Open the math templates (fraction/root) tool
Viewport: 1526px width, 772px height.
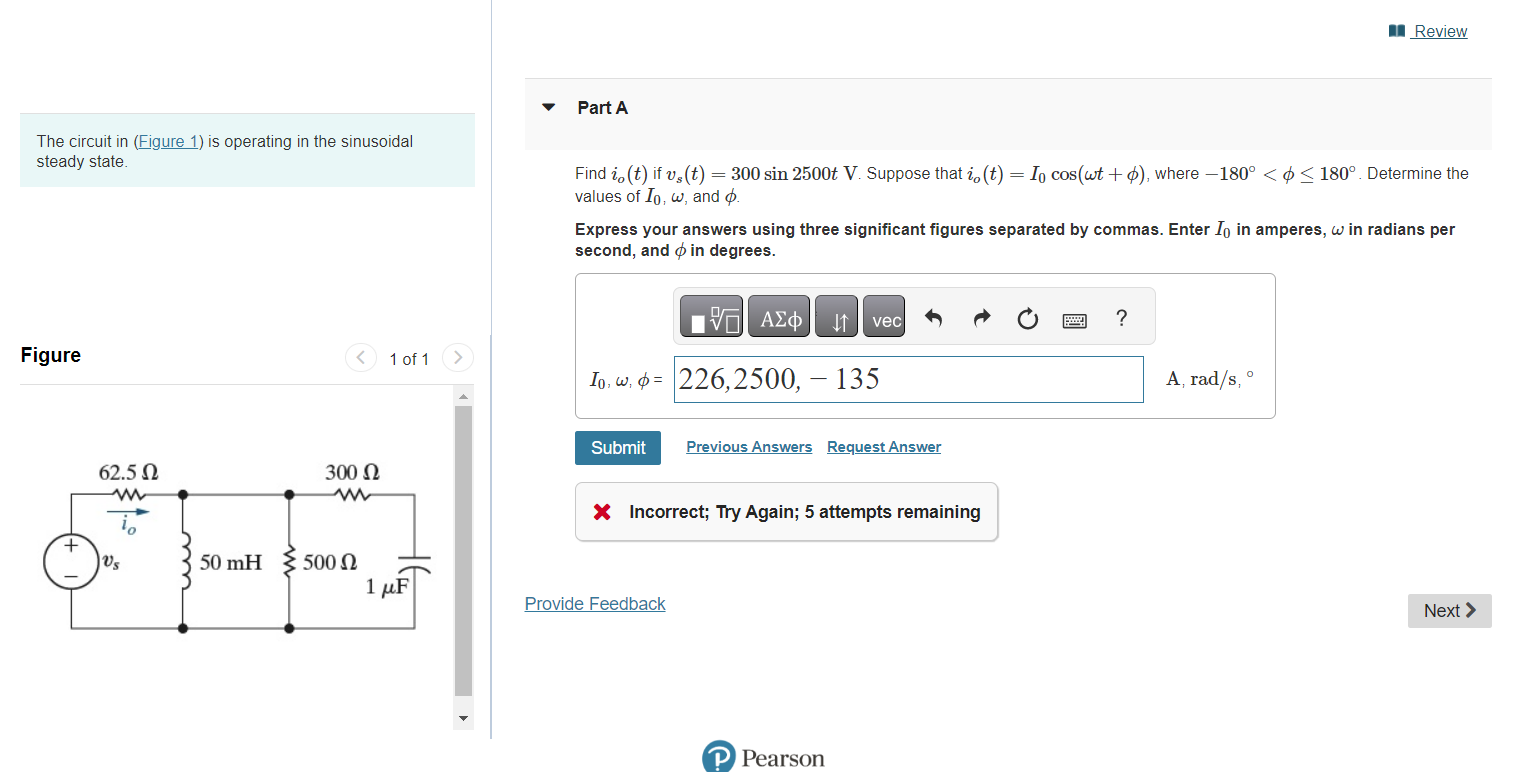[x=711, y=316]
